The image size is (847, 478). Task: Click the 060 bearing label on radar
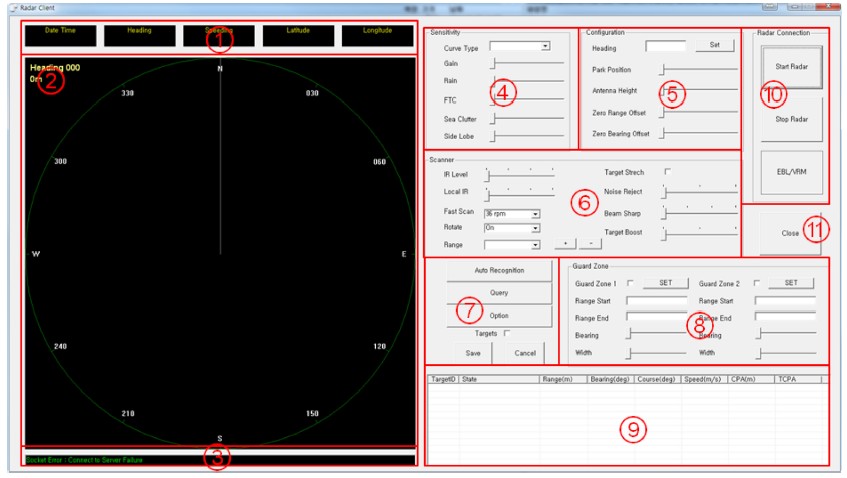380,161
